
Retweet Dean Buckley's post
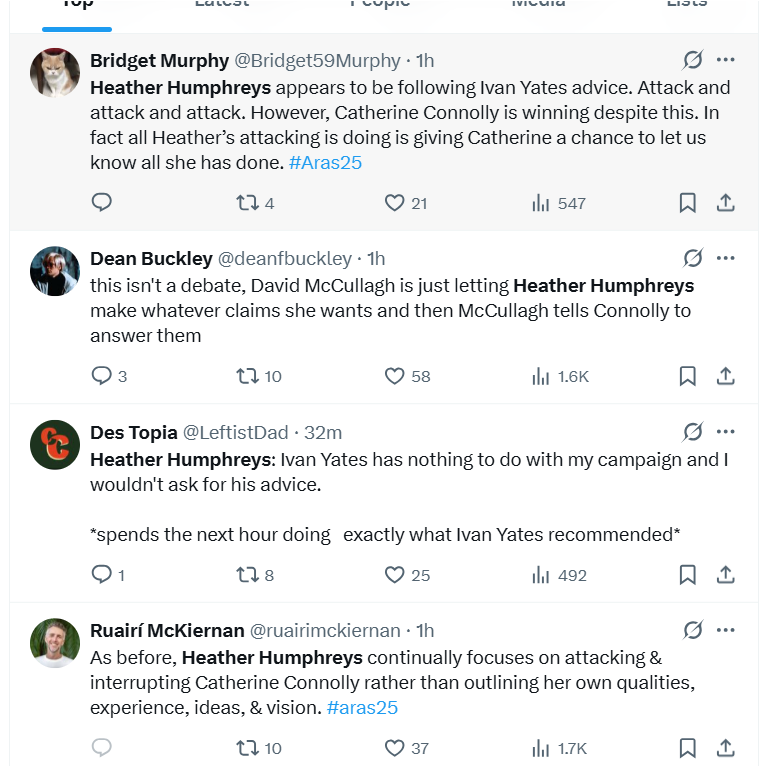coord(247,376)
